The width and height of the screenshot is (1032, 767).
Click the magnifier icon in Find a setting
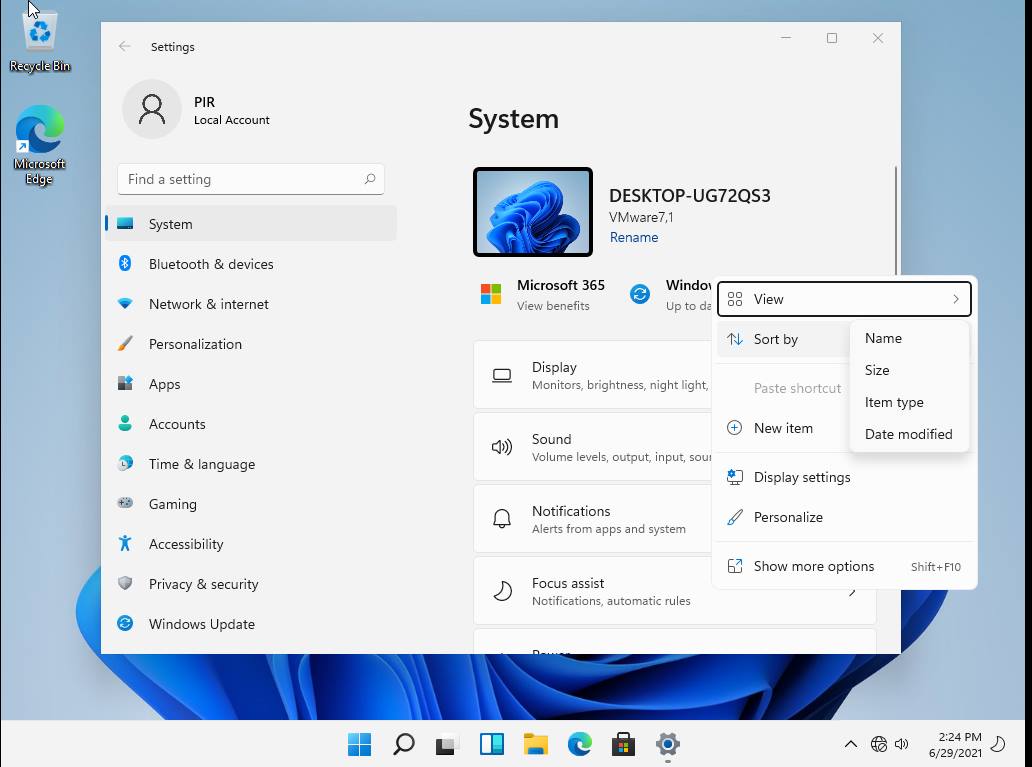(x=370, y=178)
